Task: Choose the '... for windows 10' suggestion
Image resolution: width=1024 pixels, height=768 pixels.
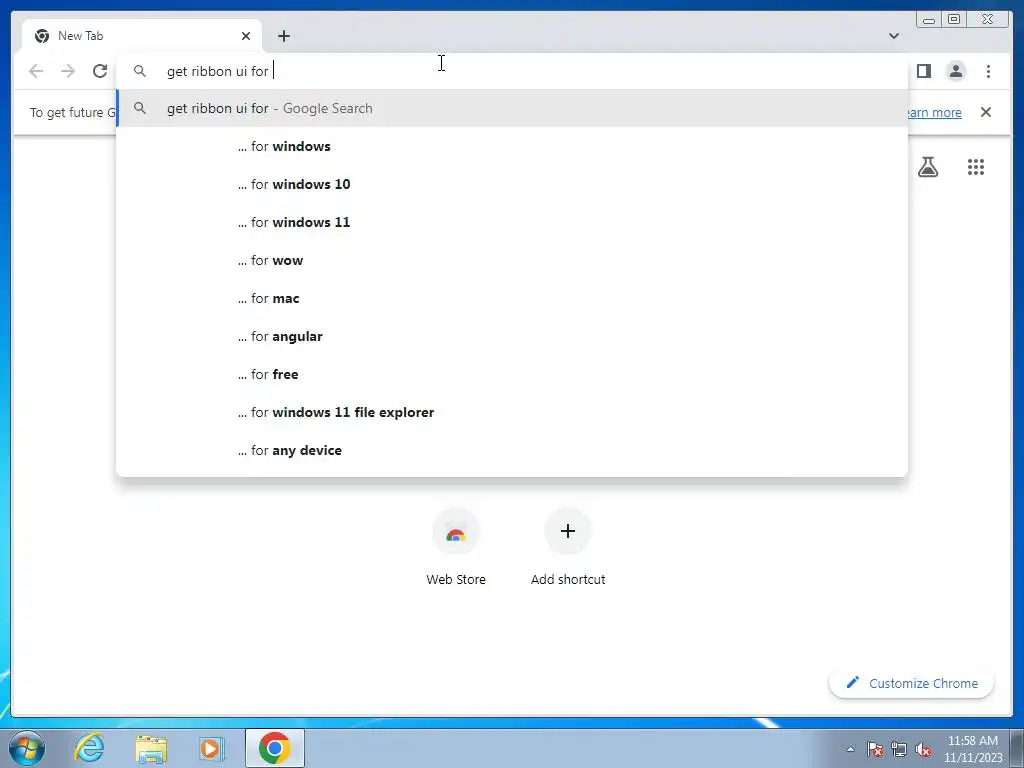Action: click(x=512, y=184)
